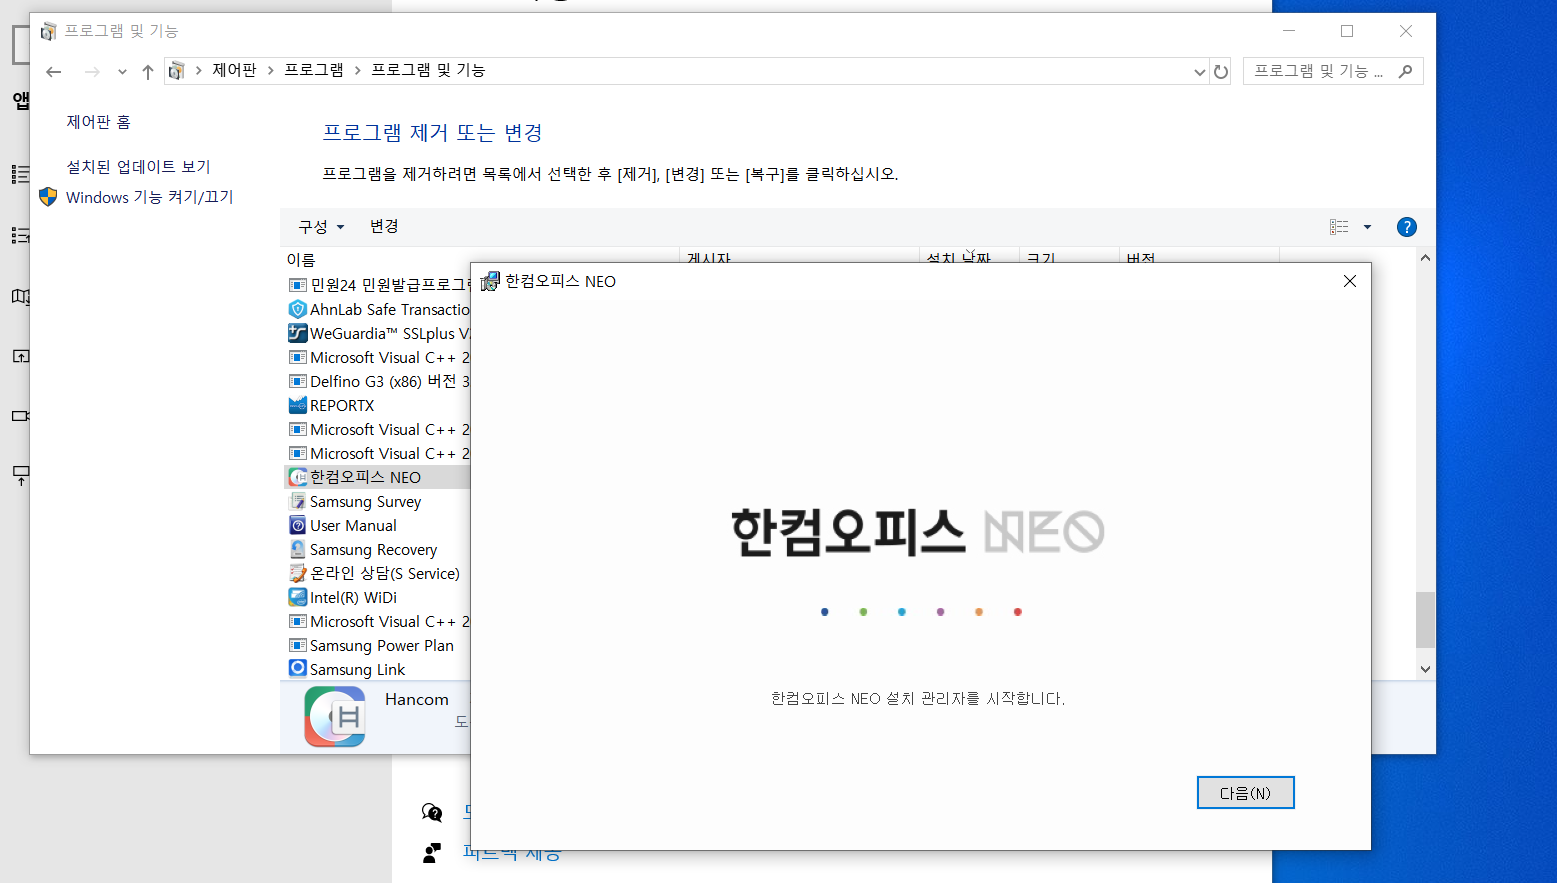1557x883 pixels.
Task: Click the WeGuardia SSLplus program icon
Action: 297,333
